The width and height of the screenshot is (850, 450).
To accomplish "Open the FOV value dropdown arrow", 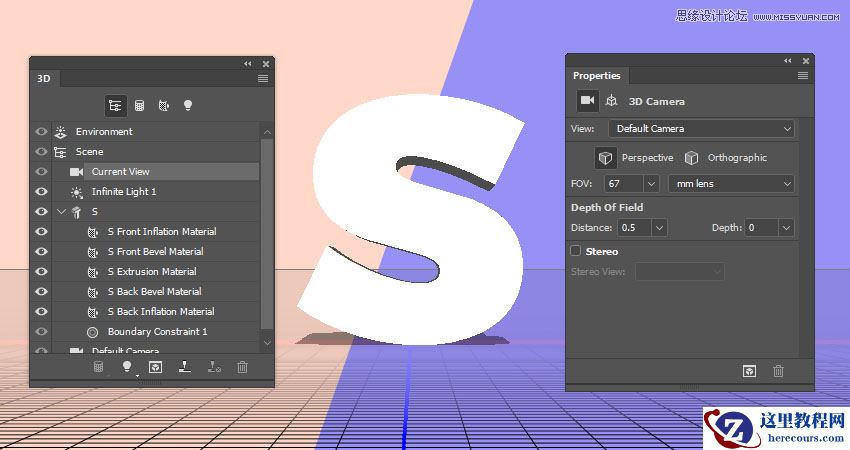I will tap(652, 184).
